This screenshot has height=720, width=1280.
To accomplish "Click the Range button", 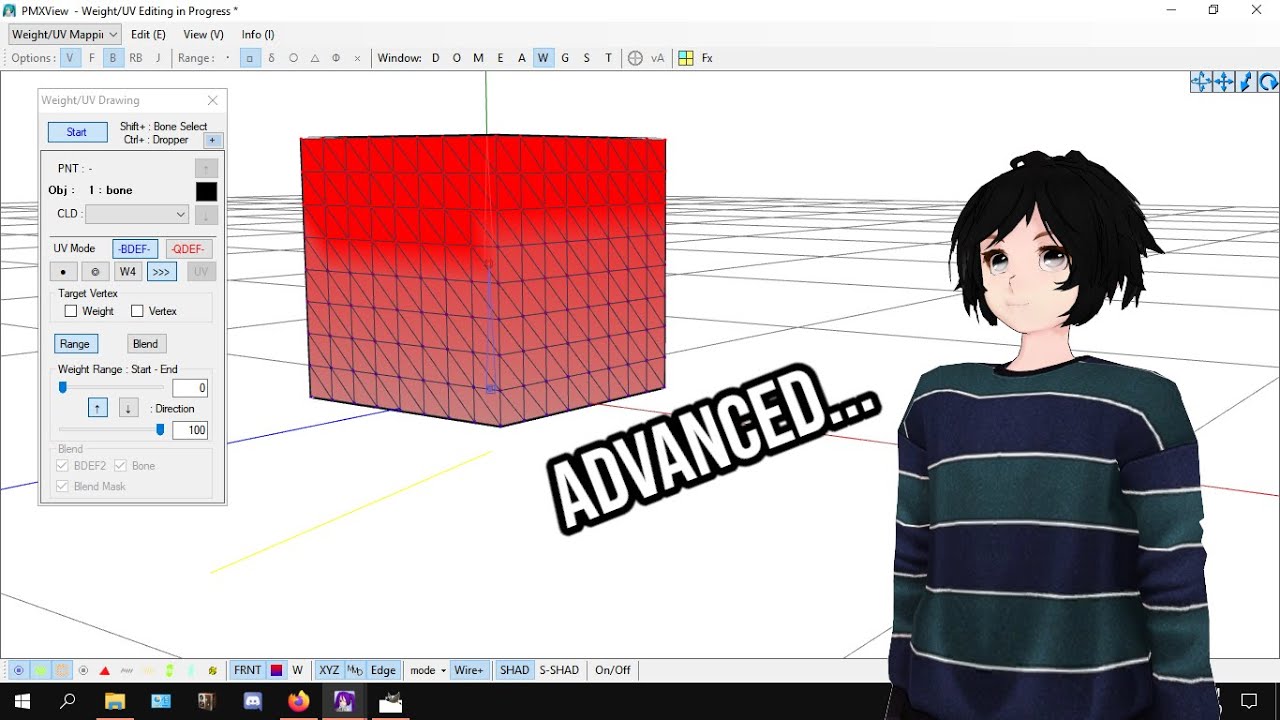I will coord(75,344).
